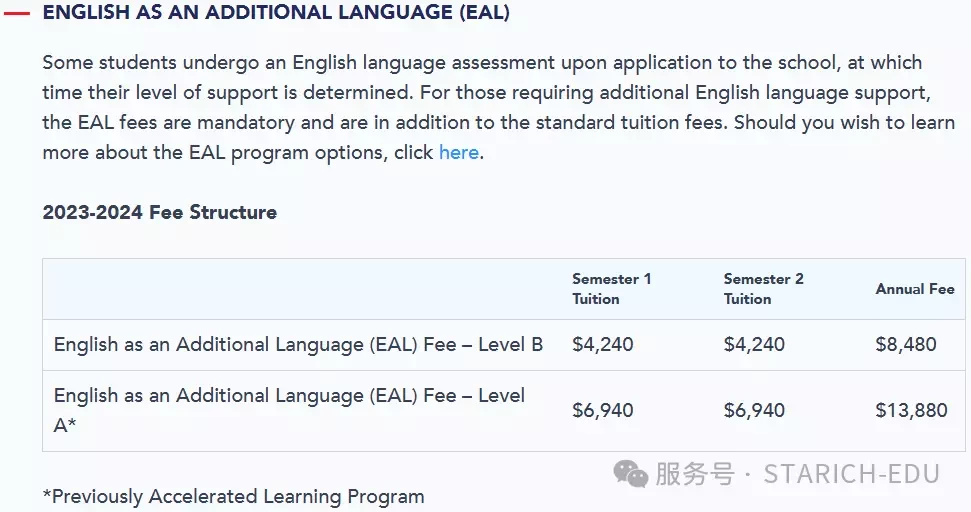Screen dimensions: 971x512
Task: Select the EAL Fee Level B row label
Action: [x=298, y=345]
